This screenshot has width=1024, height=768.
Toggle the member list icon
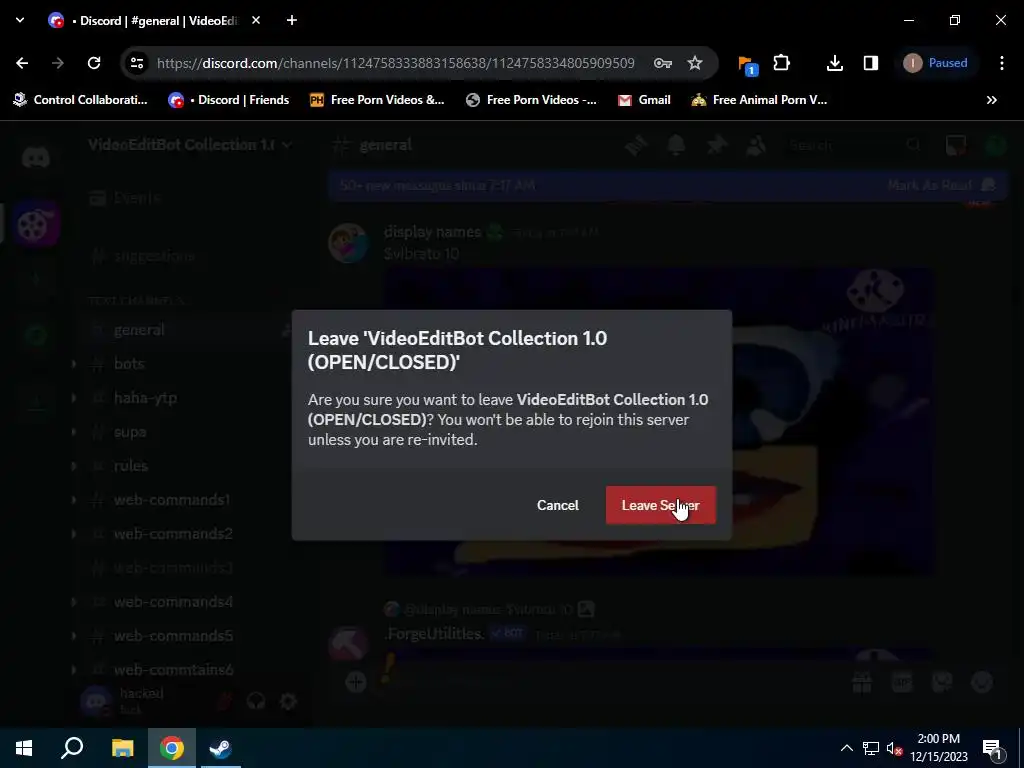[756, 145]
